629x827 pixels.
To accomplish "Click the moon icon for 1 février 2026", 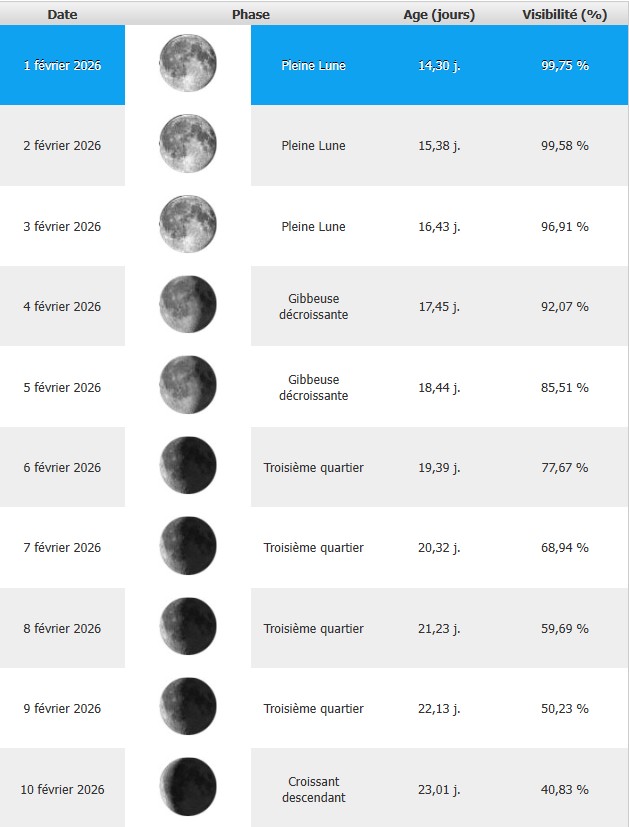I will [x=188, y=63].
